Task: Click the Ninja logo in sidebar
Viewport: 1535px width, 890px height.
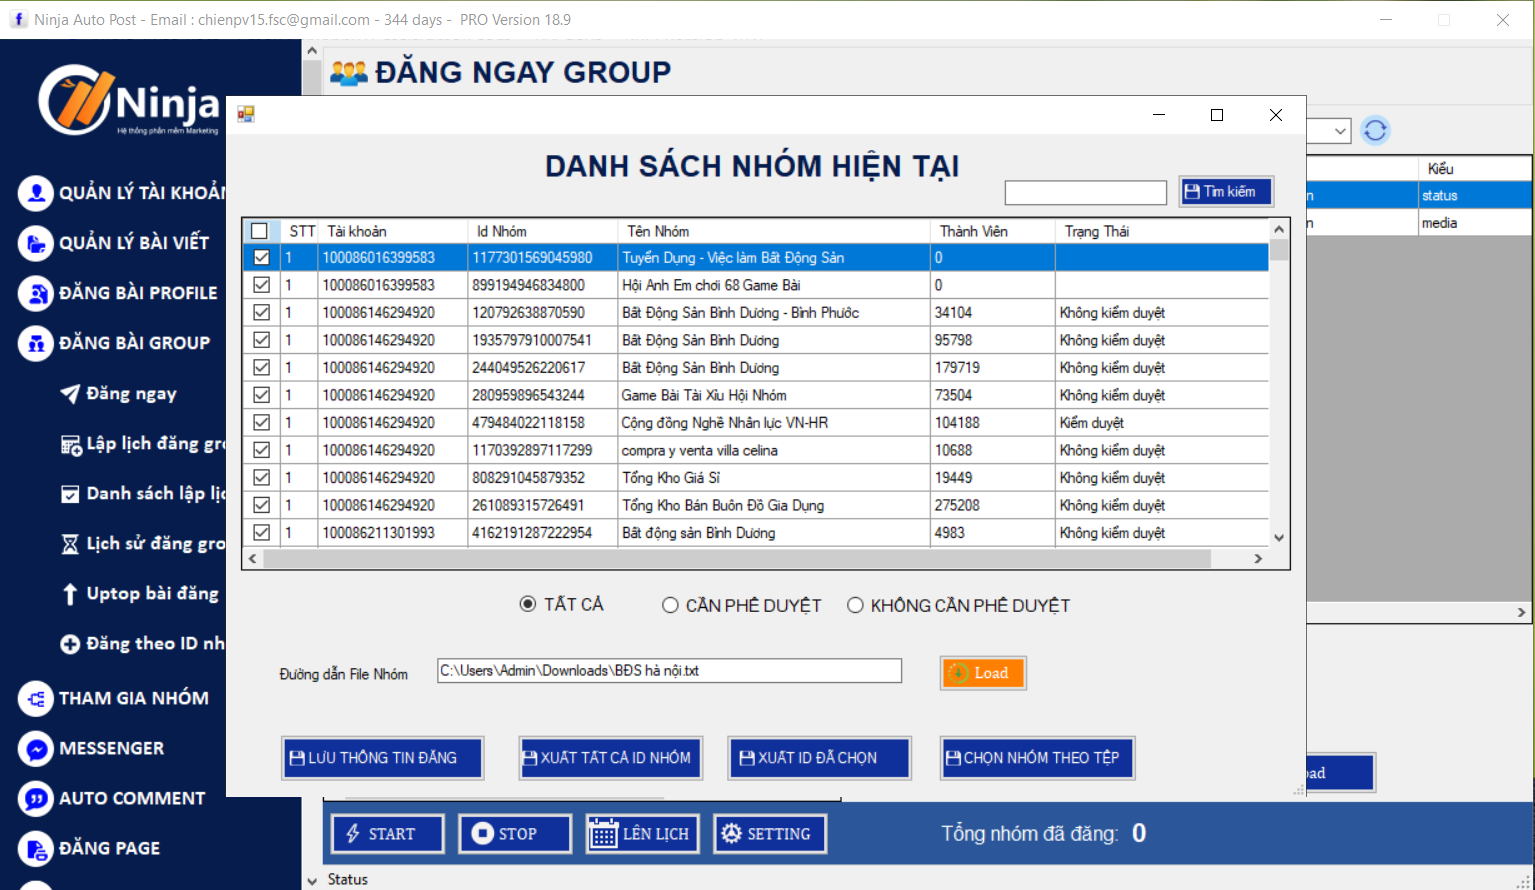Action: pyautogui.click(x=129, y=100)
